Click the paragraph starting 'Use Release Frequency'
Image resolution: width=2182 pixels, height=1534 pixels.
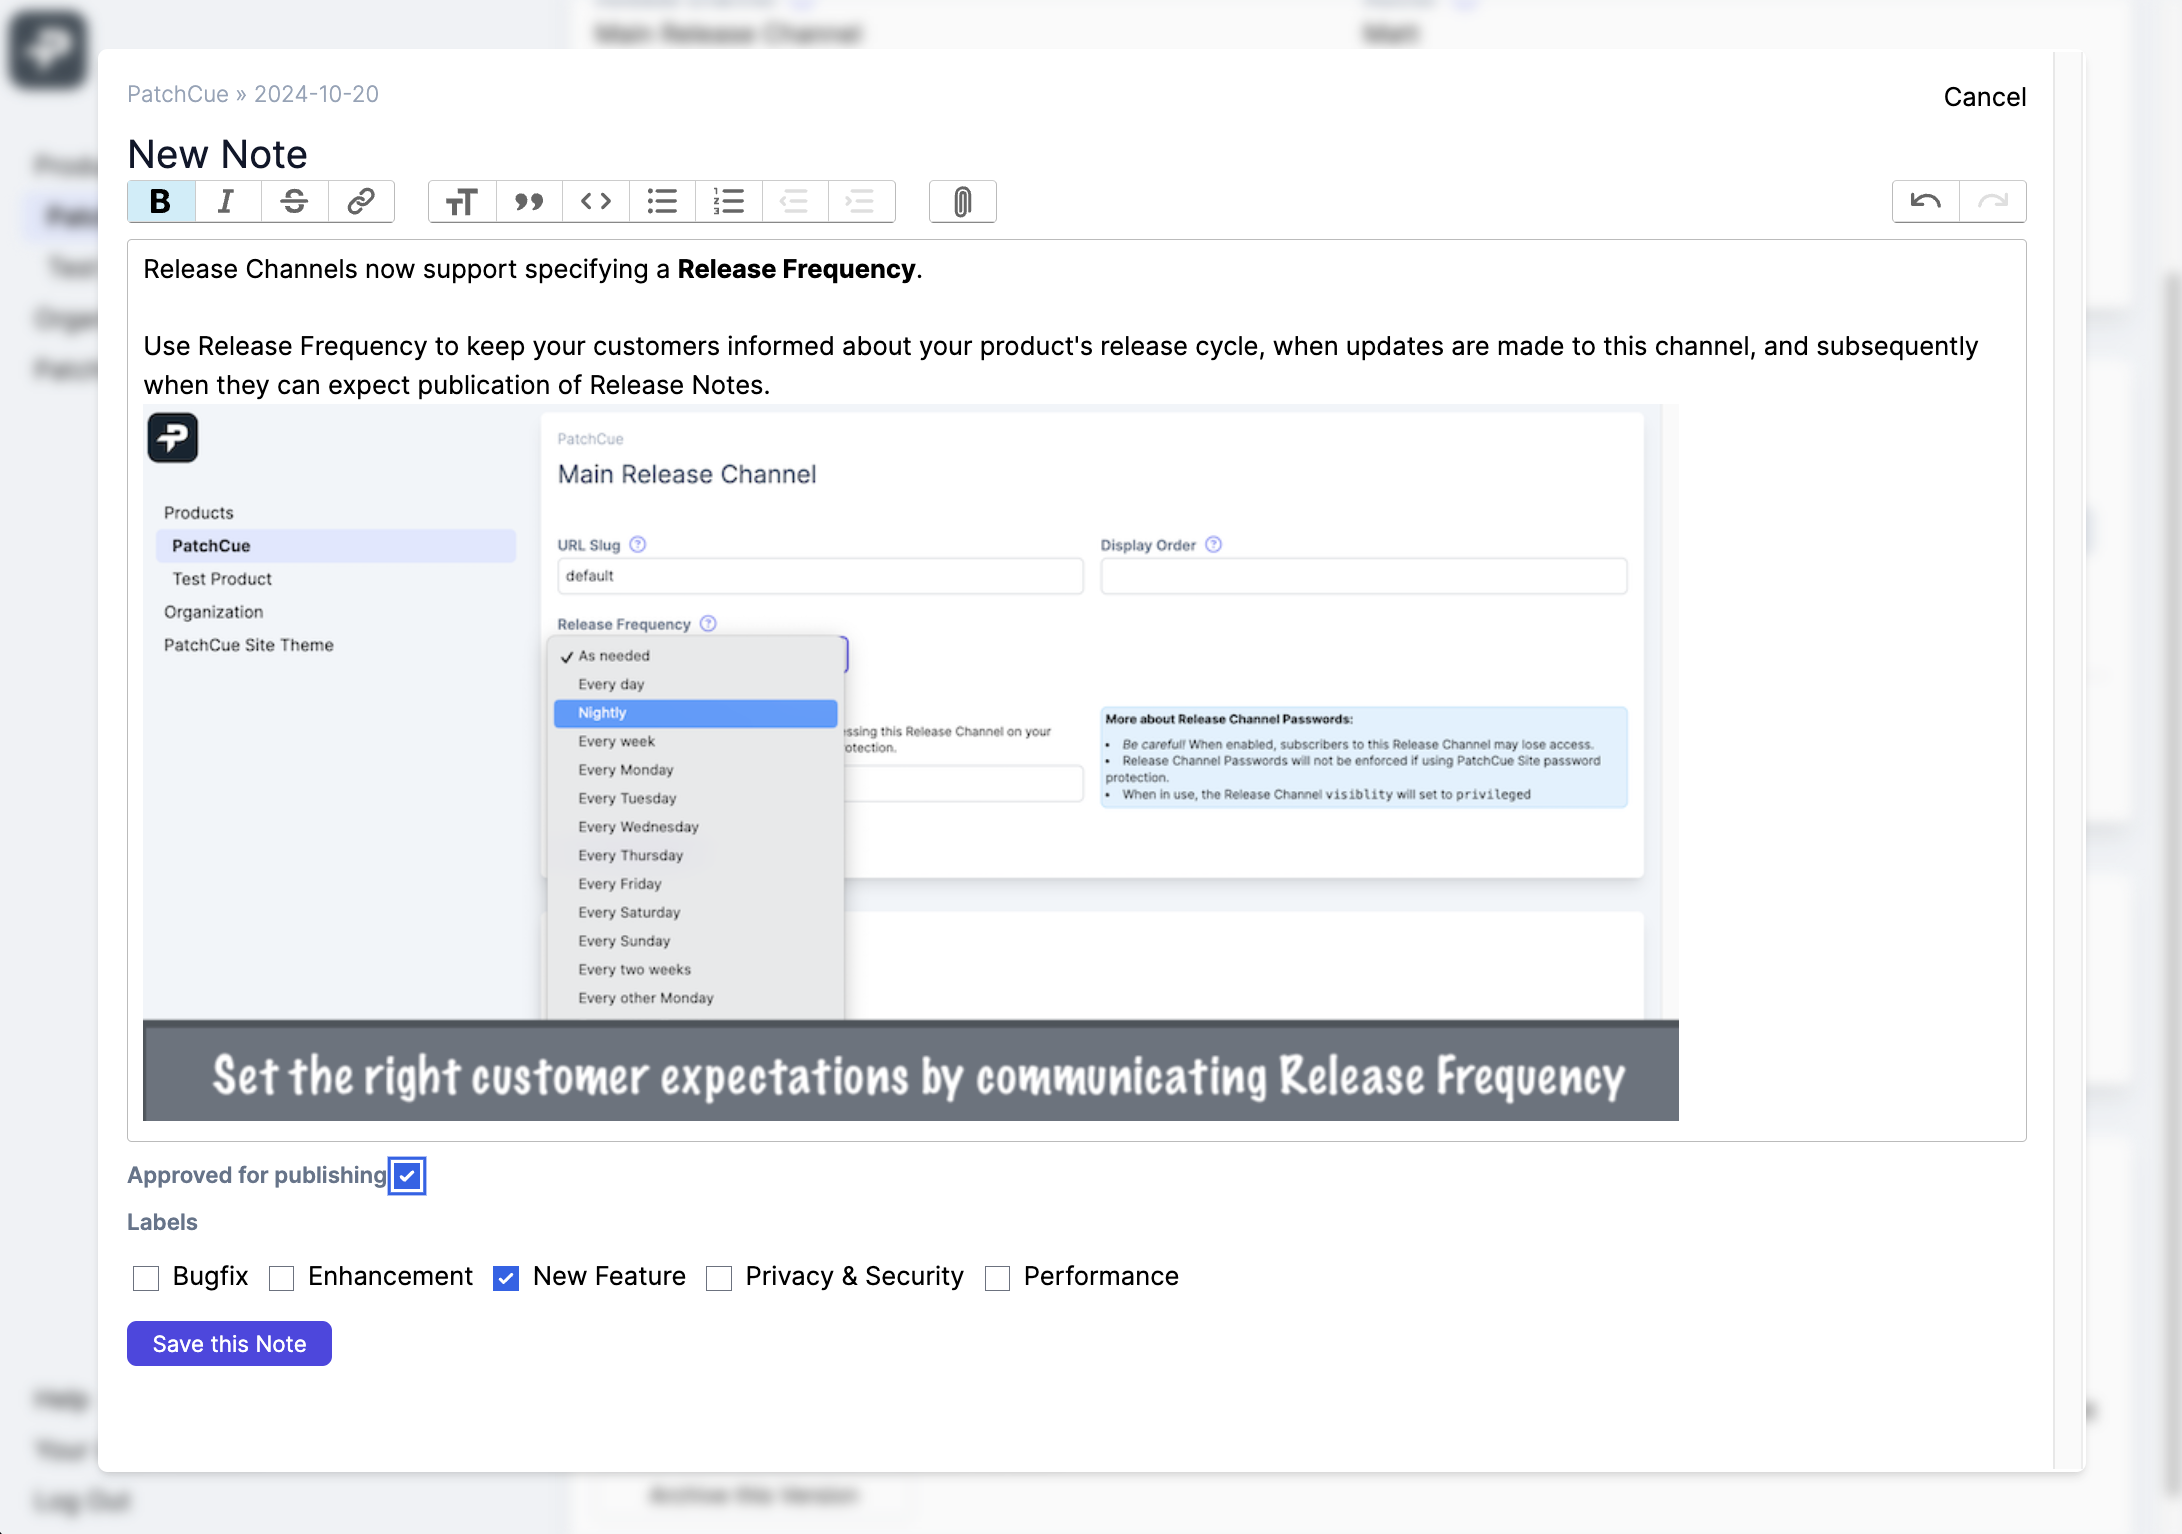pyautogui.click(x=1061, y=365)
